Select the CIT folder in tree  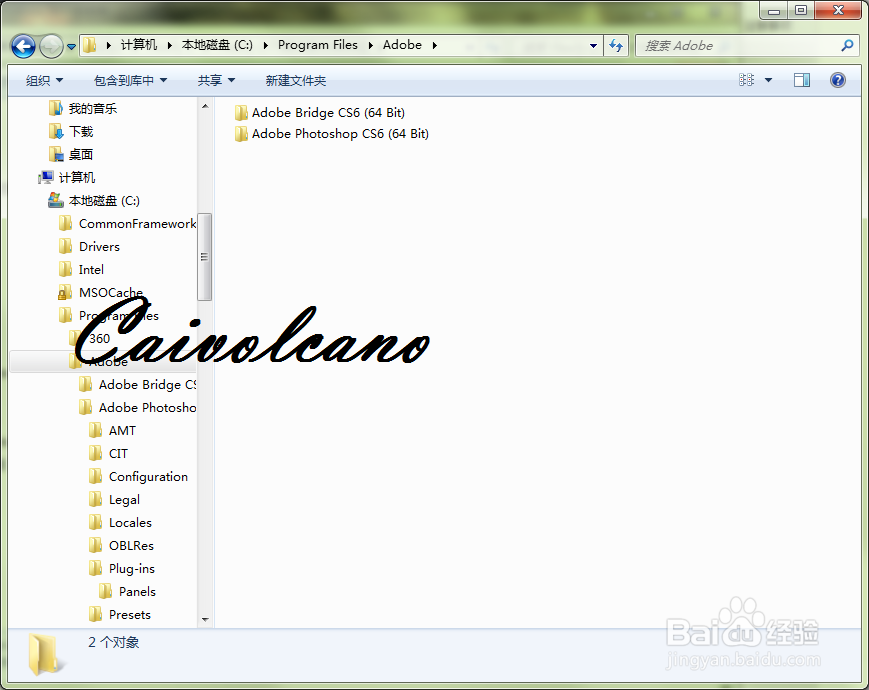click(109, 454)
